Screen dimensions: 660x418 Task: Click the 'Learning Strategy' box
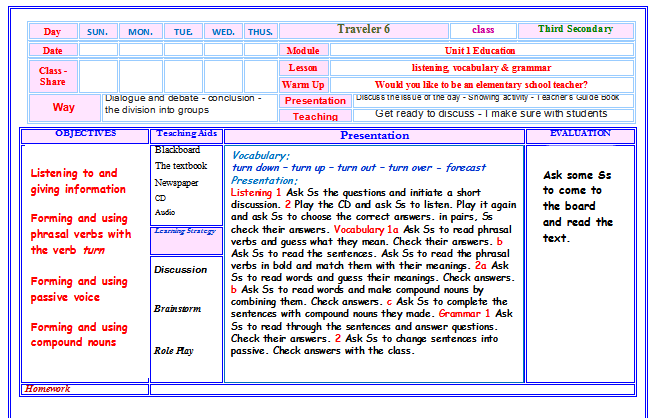coord(186,241)
